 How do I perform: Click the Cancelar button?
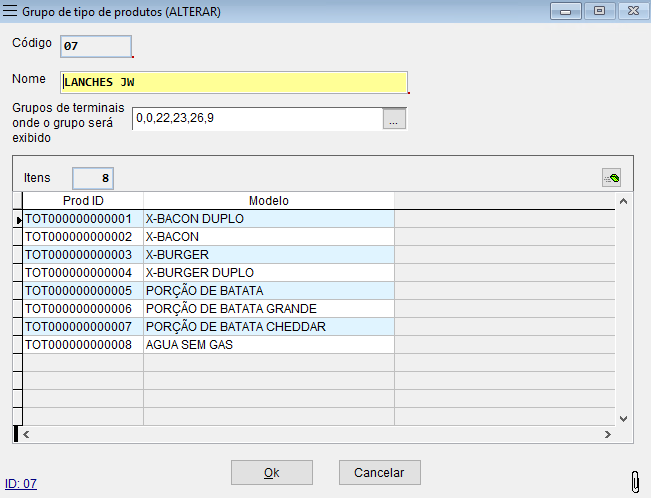click(379, 472)
